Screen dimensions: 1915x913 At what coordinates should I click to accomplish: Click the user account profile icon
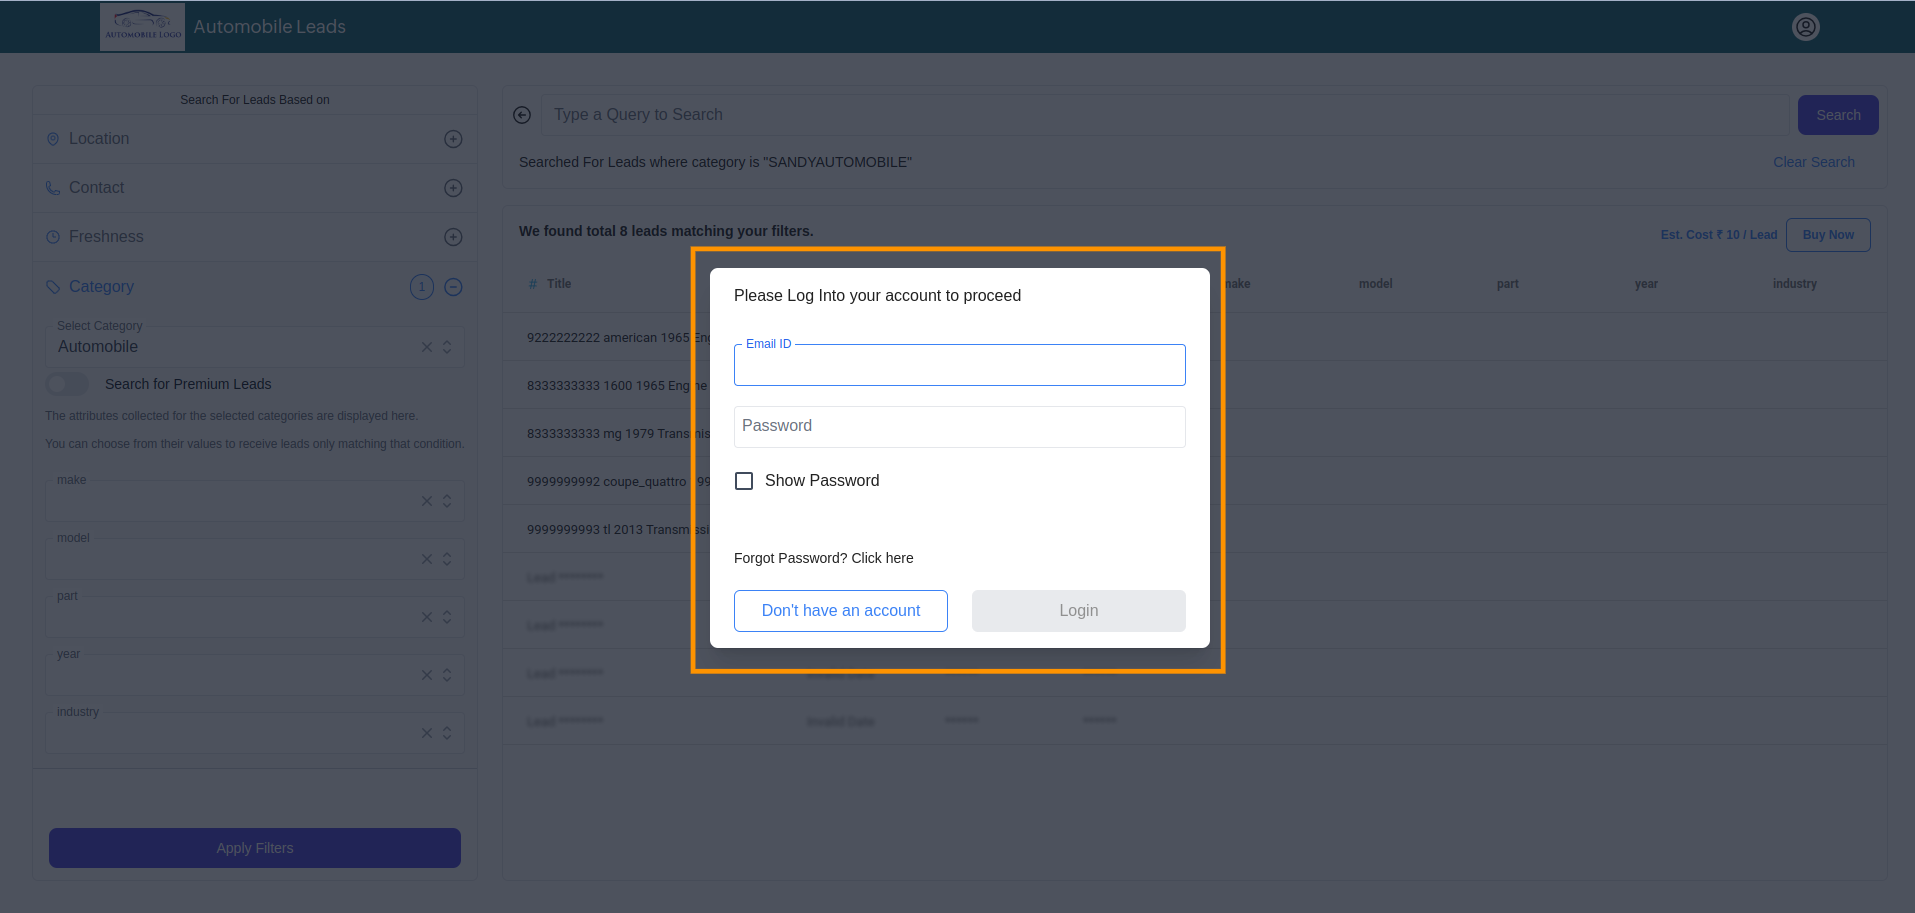click(1805, 27)
